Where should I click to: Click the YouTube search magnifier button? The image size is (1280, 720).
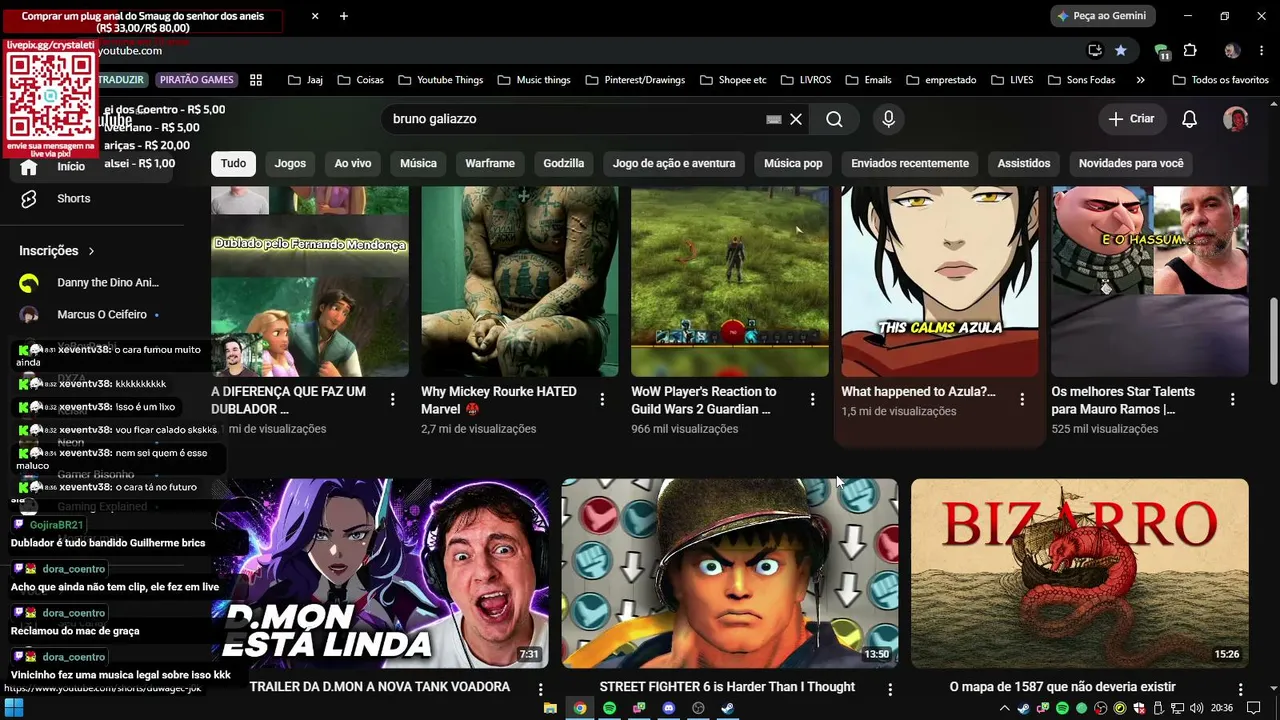click(834, 119)
